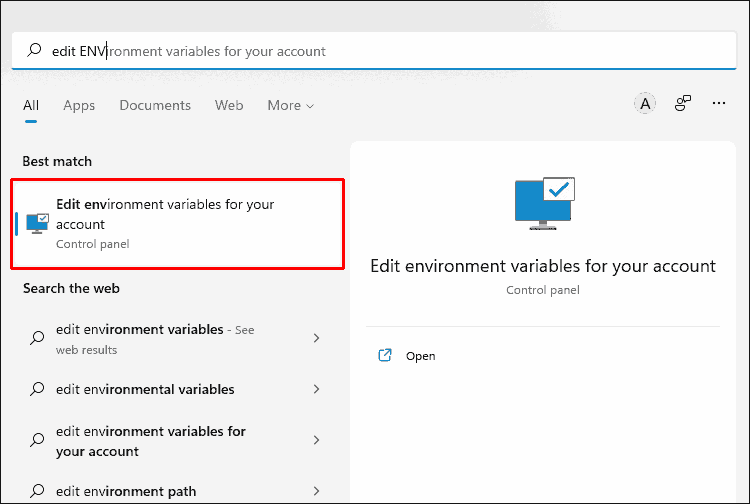Click the magnifier icon in search box
Image resolution: width=750 pixels, height=504 pixels.
(35, 50)
